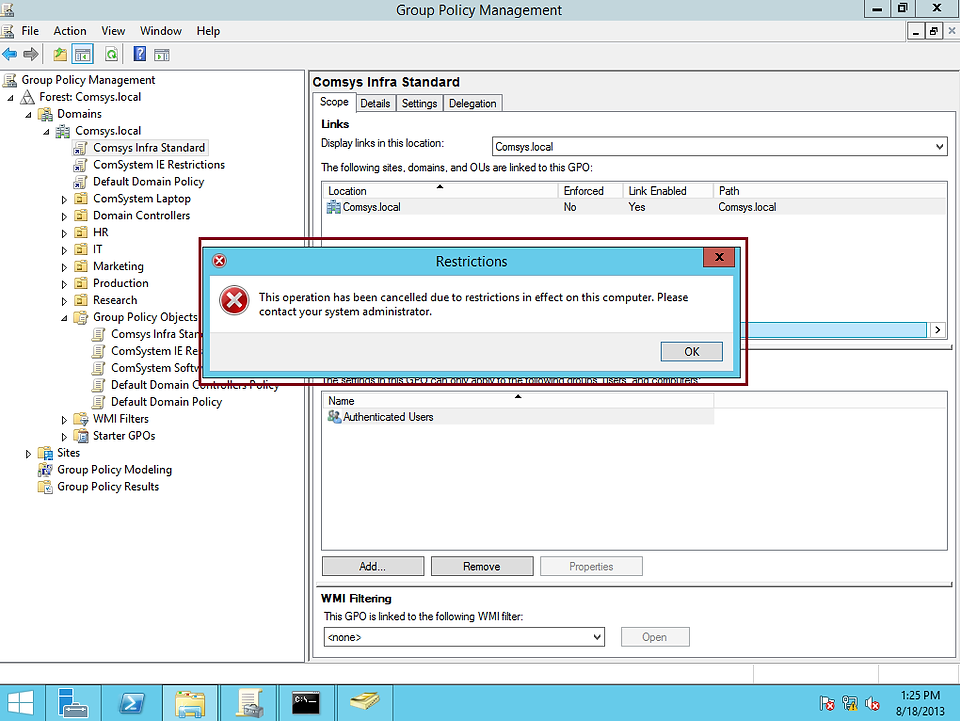Viewport: 960px width, 721px height.
Task: Select the Comsys.local row in Links list
Action: coord(634,207)
